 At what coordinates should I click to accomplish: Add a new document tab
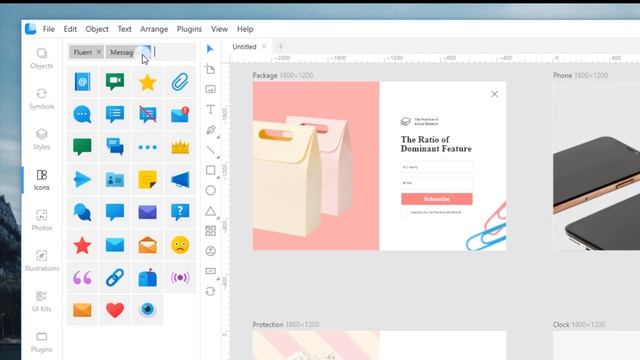coord(280,47)
